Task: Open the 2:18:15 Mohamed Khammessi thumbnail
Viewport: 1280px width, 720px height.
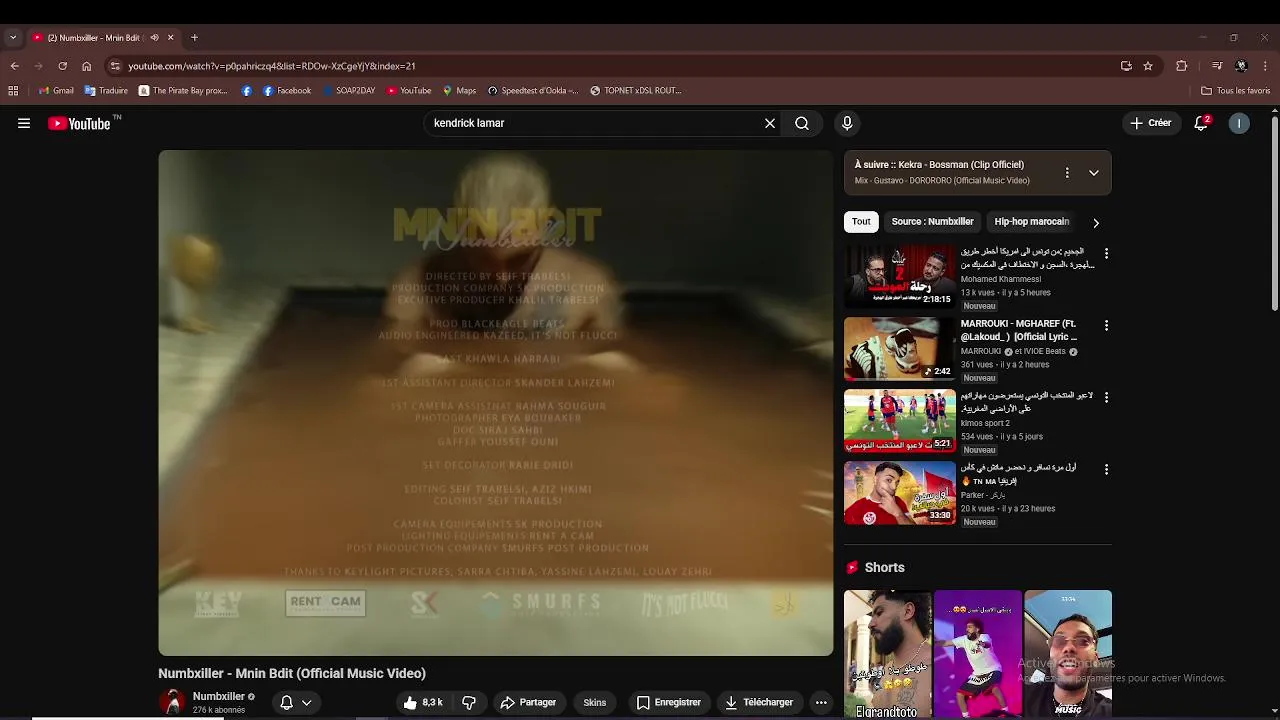Action: [x=899, y=277]
